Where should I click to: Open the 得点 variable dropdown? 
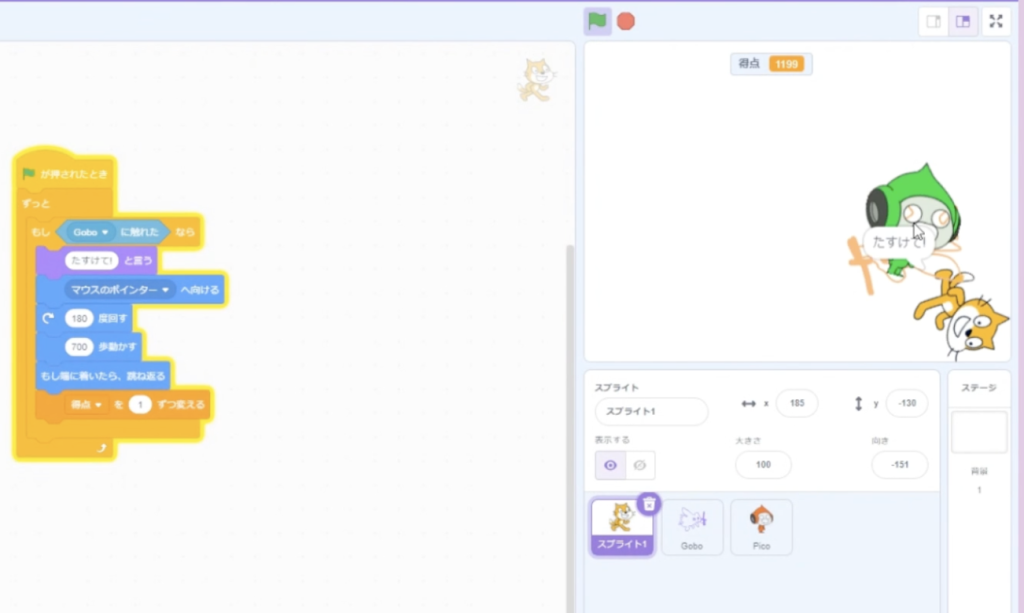coord(86,405)
